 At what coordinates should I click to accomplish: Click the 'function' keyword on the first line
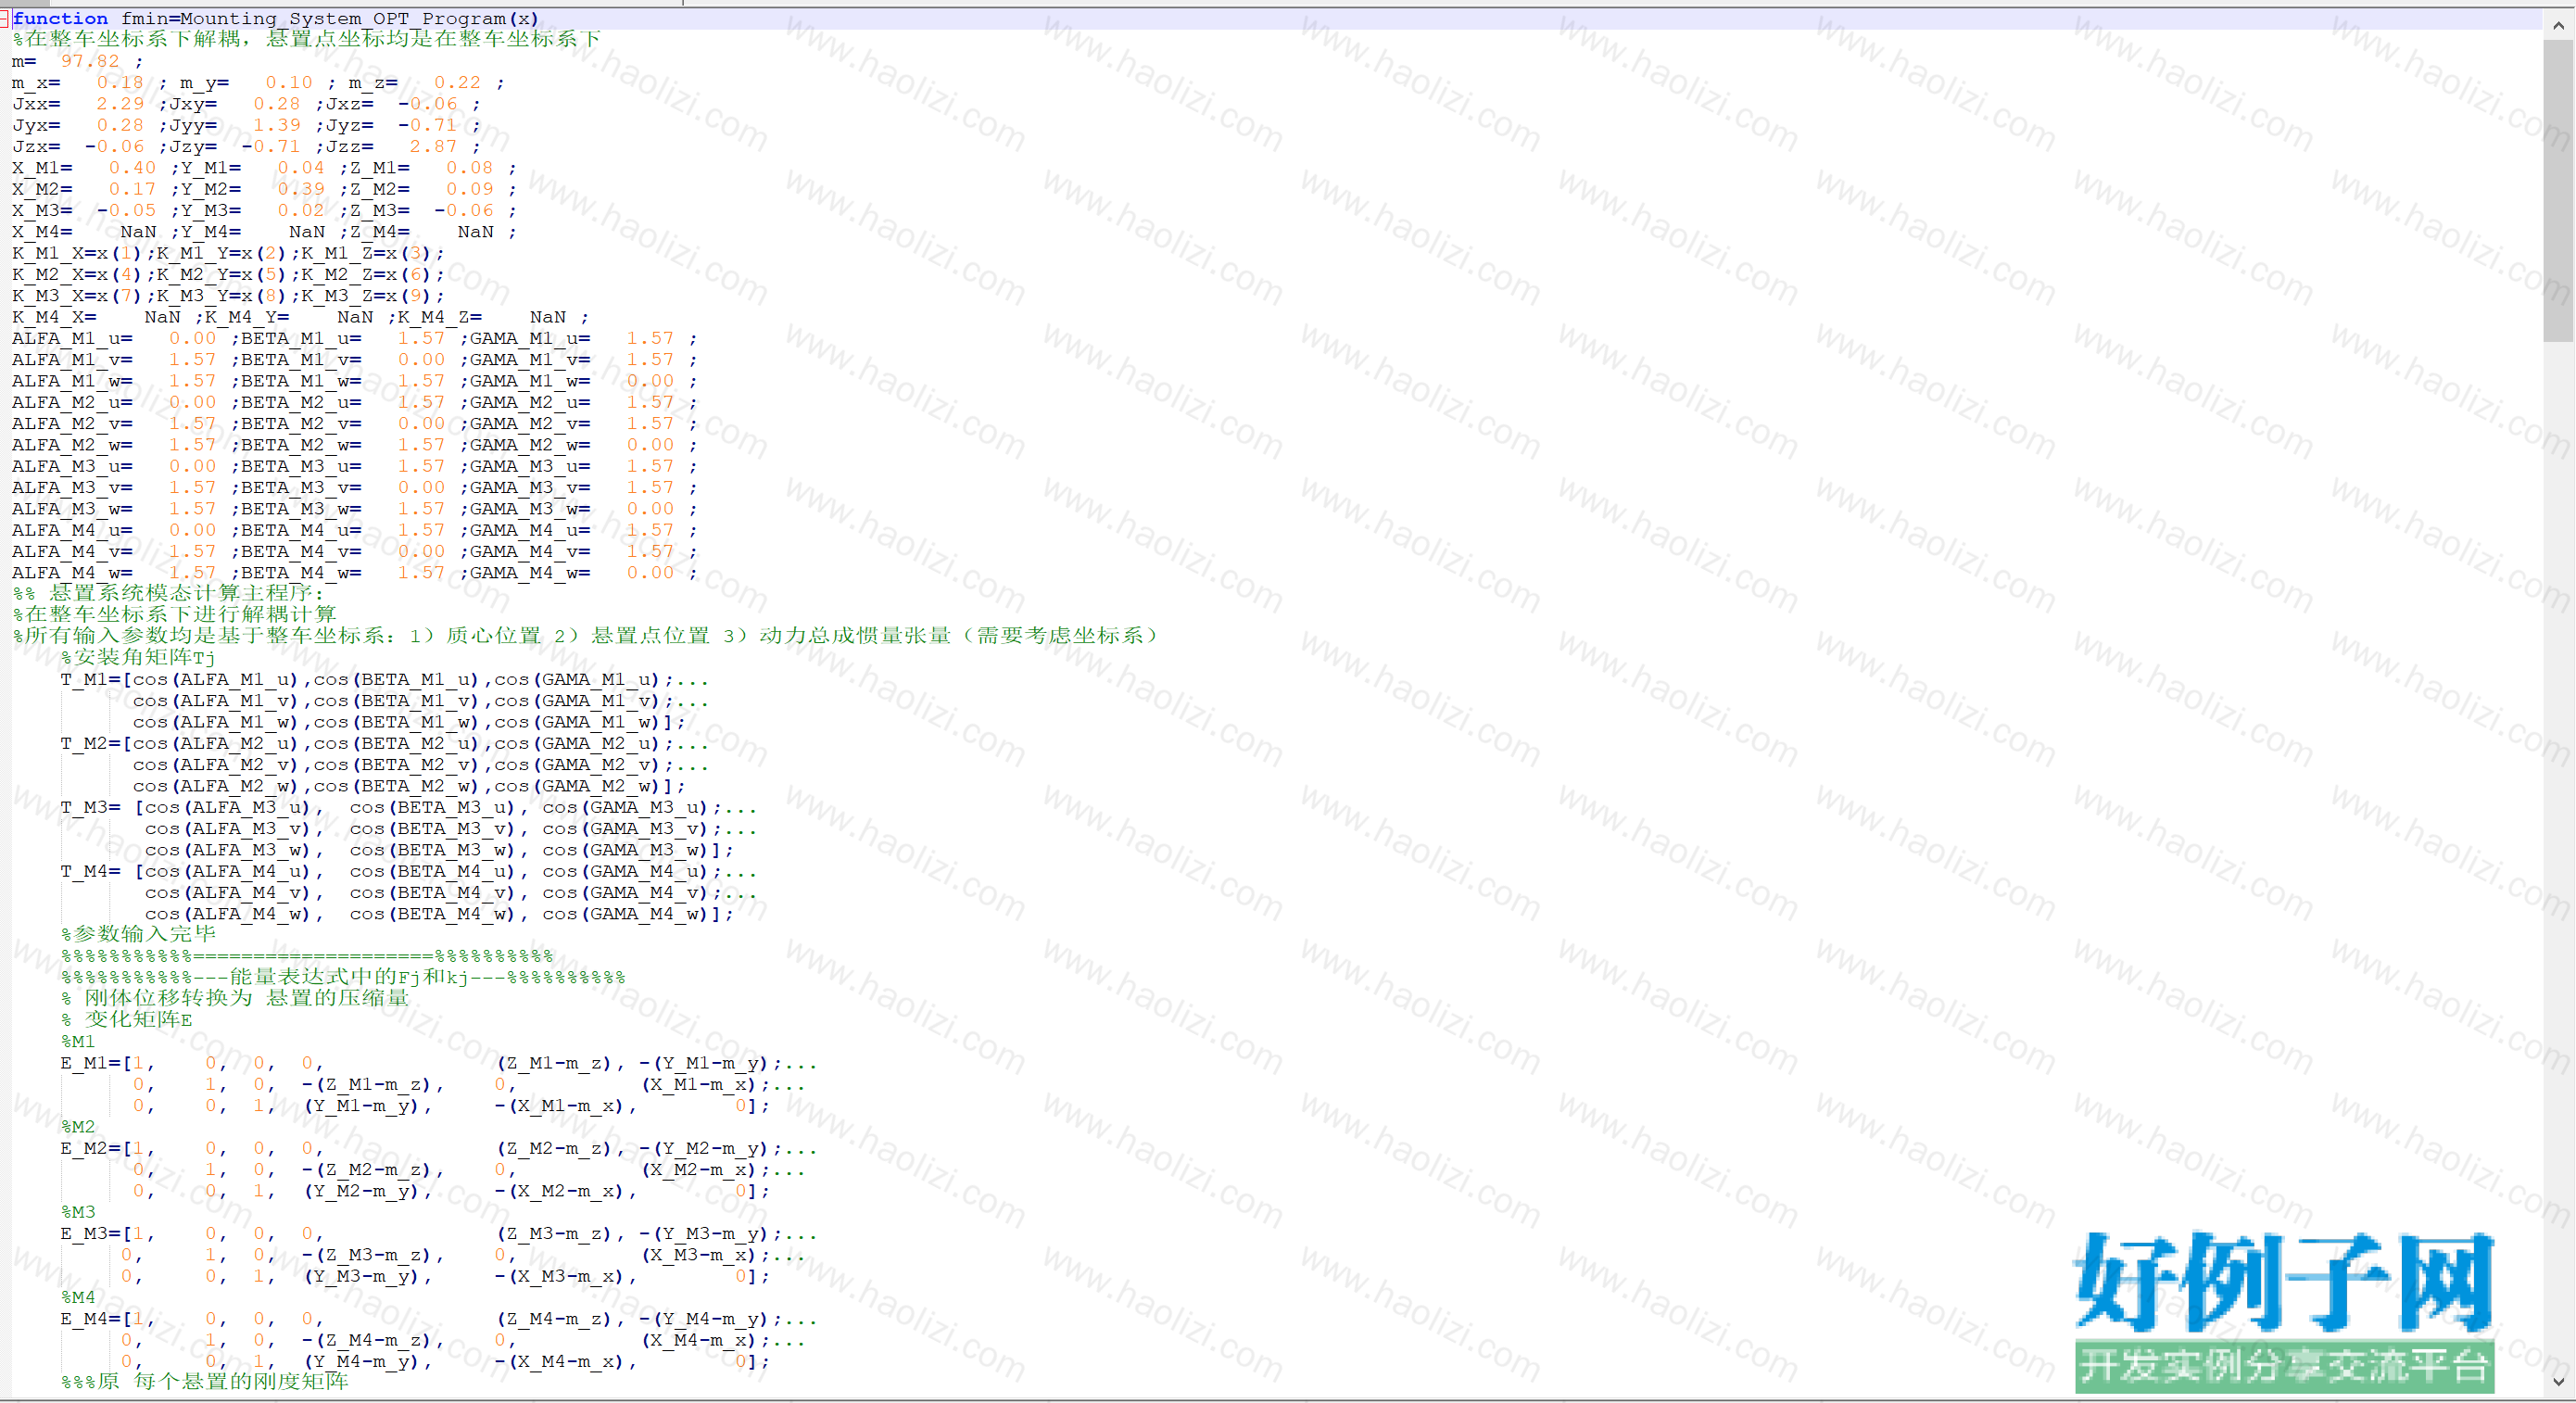pos(60,19)
